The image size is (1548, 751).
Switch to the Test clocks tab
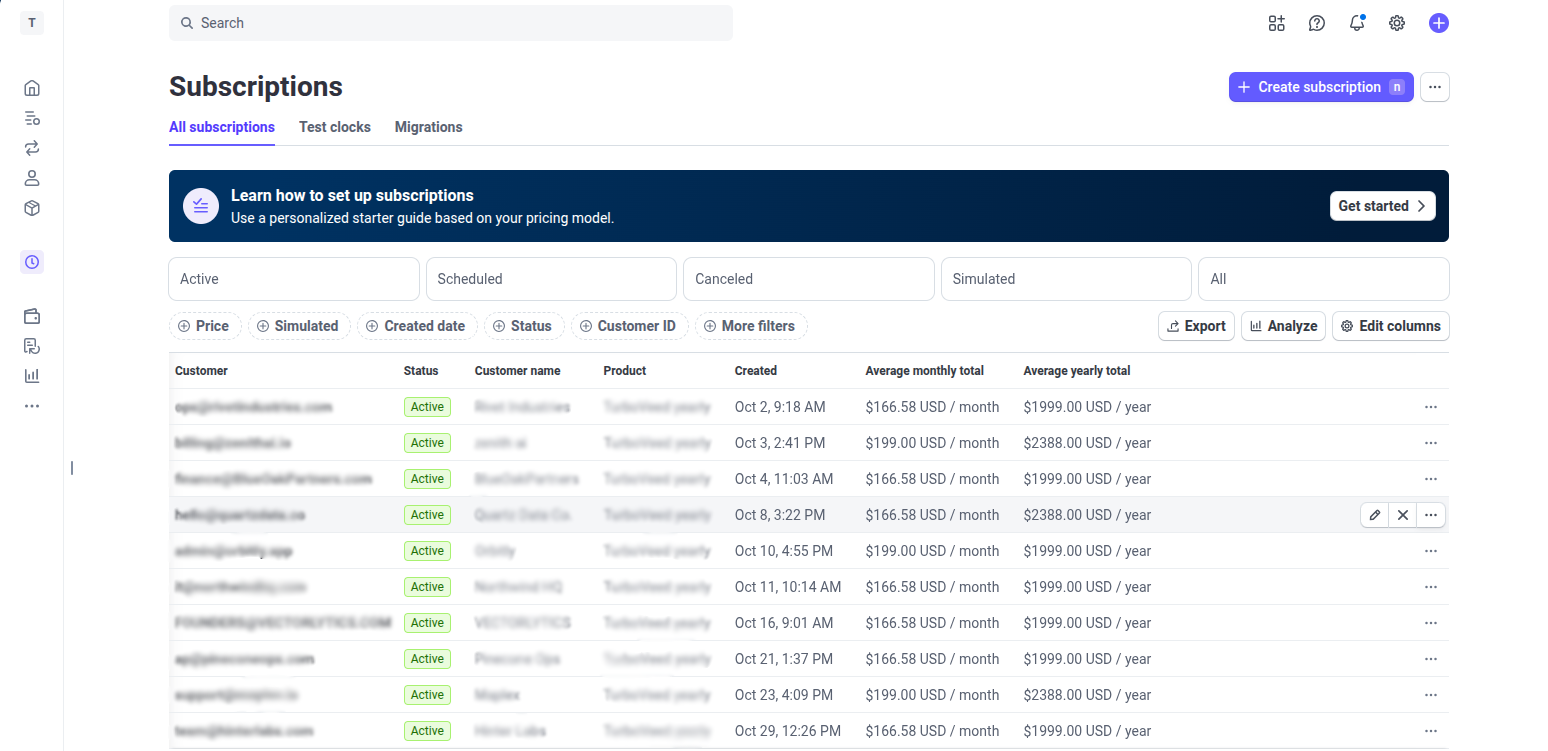(x=334, y=127)
